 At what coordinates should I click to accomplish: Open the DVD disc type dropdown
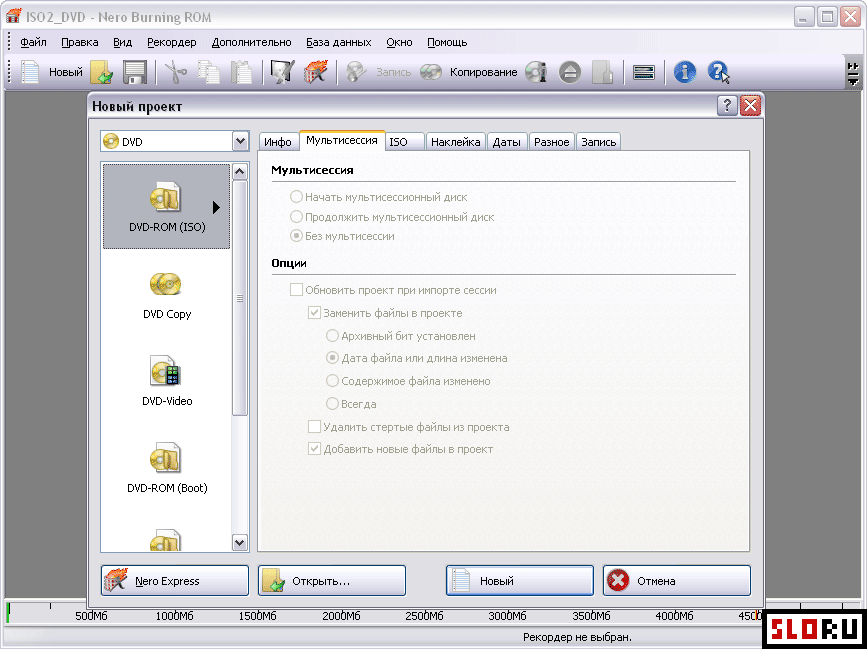click(x=240, y=141)
